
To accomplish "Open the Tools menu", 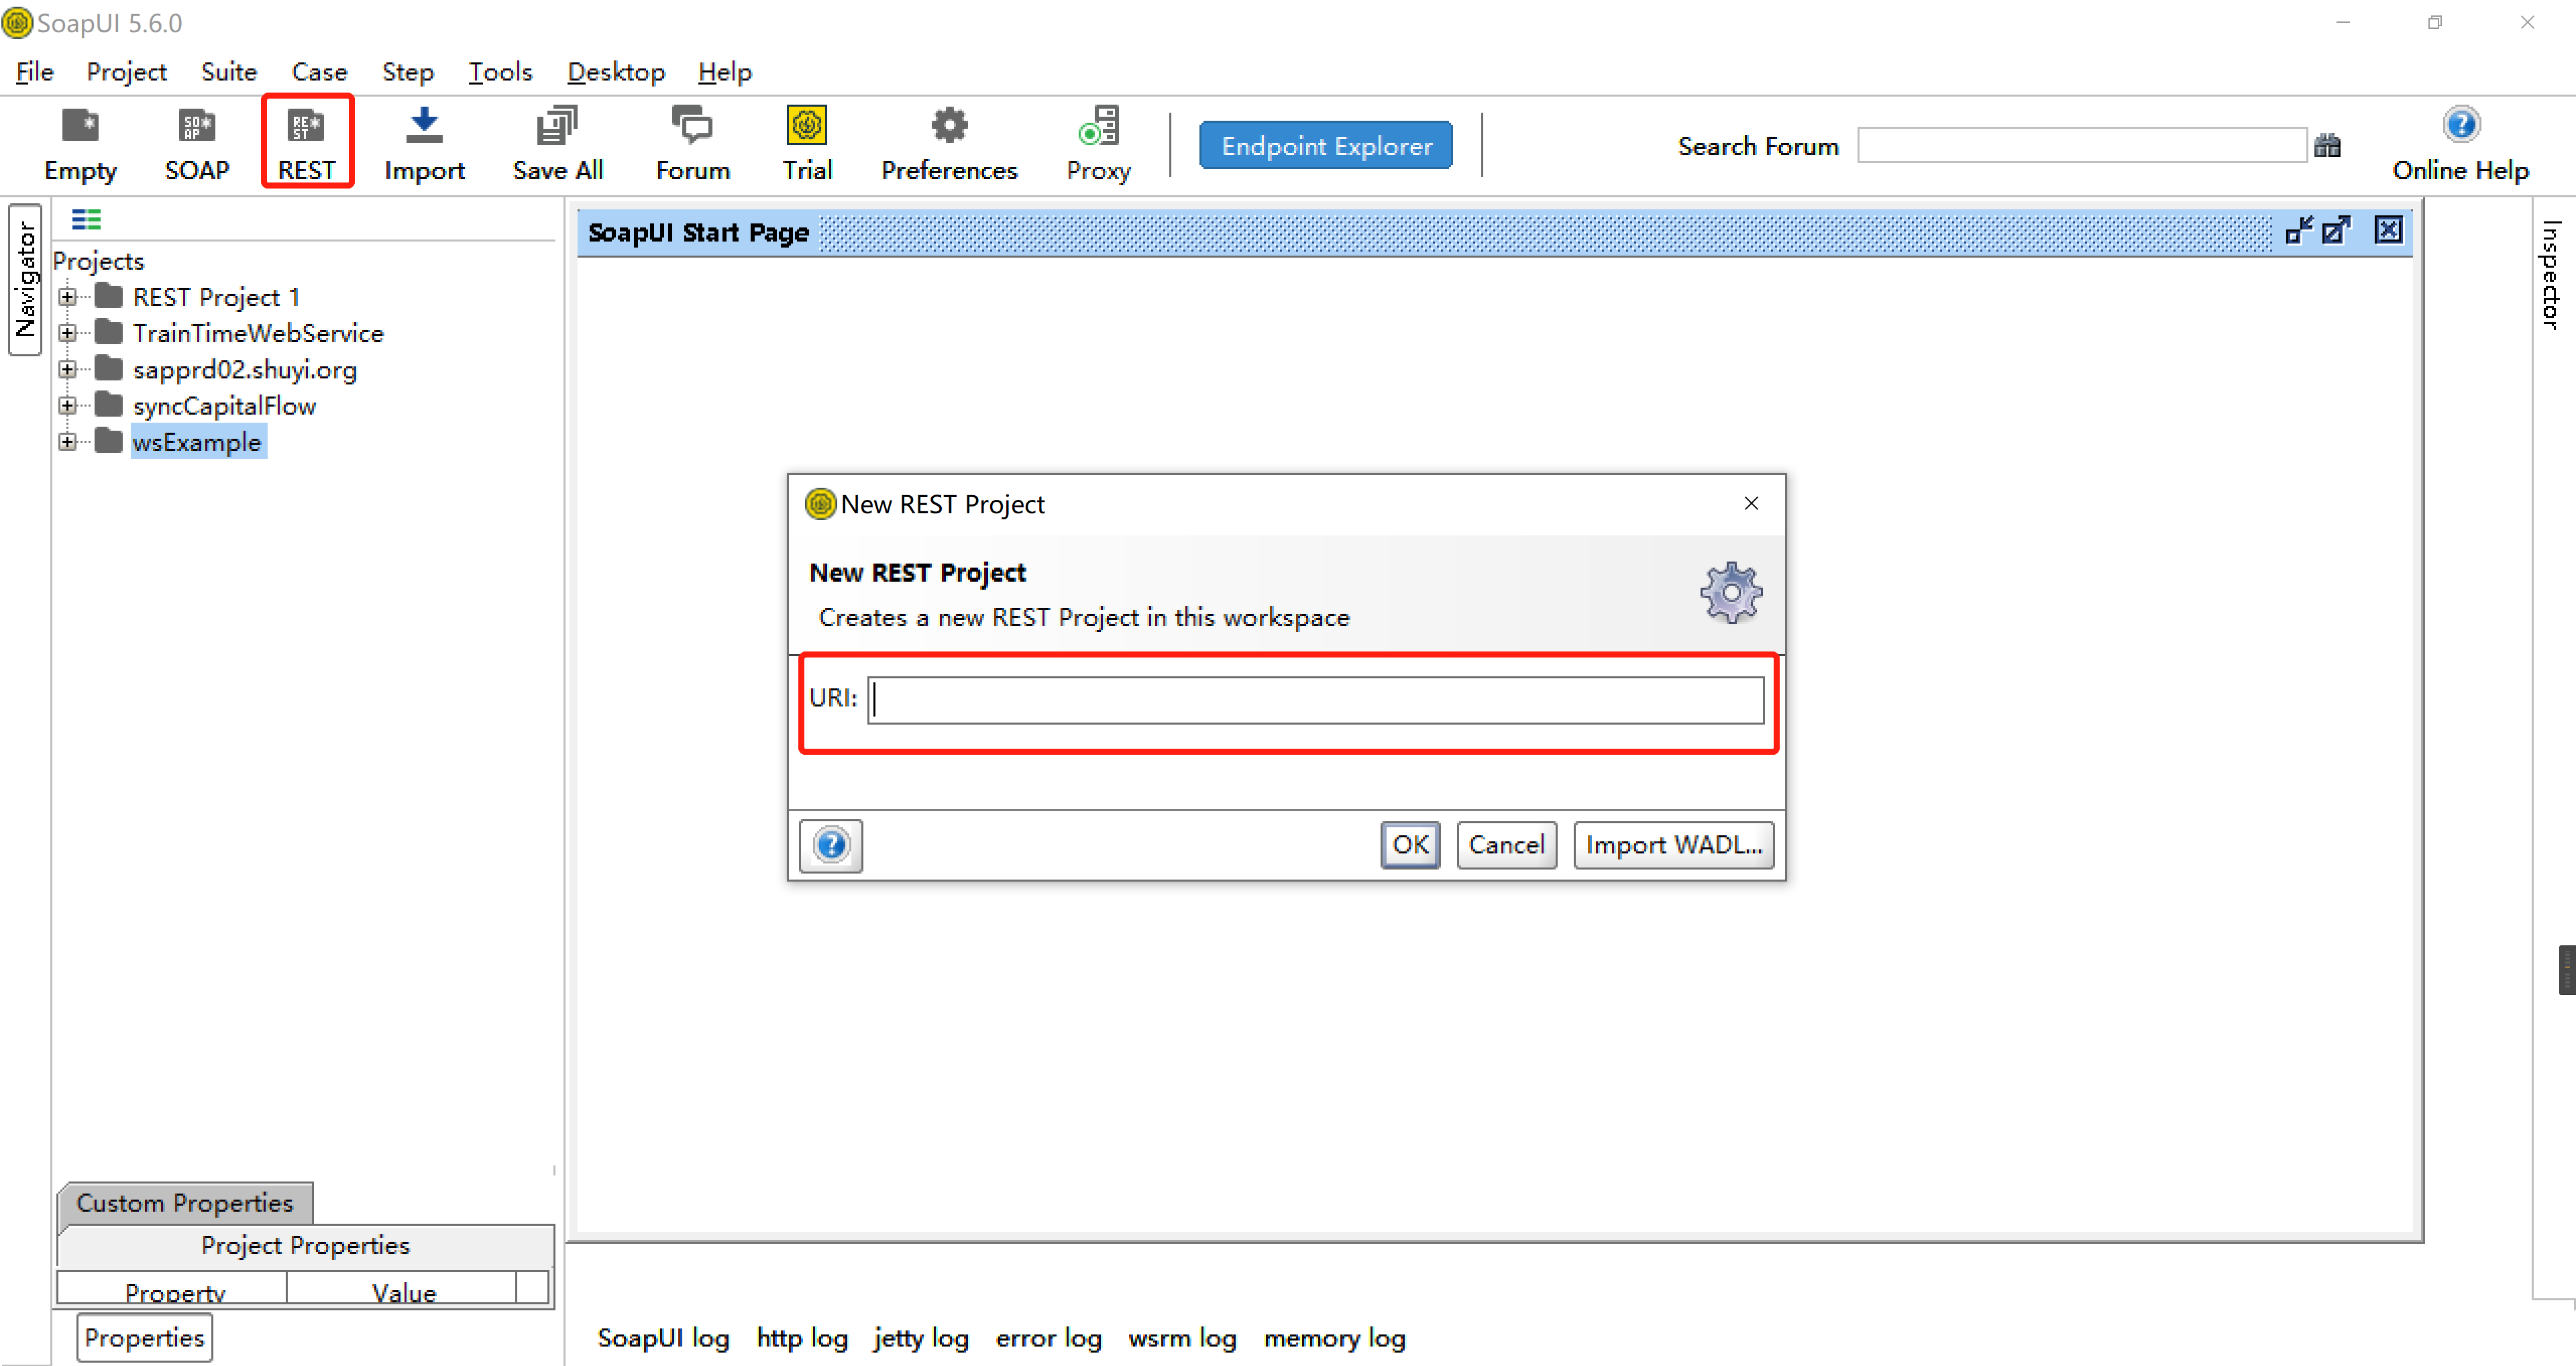I will coord(500,72).
